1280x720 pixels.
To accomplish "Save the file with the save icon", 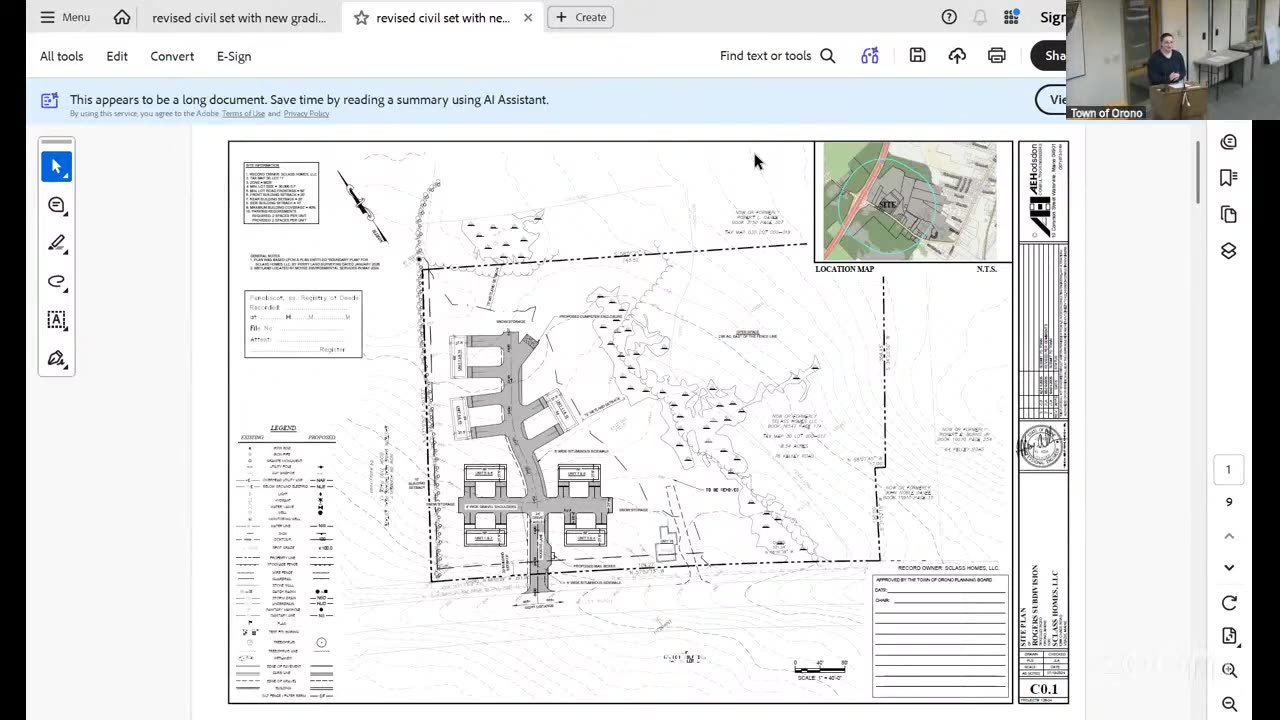I will tap(917, 56).
